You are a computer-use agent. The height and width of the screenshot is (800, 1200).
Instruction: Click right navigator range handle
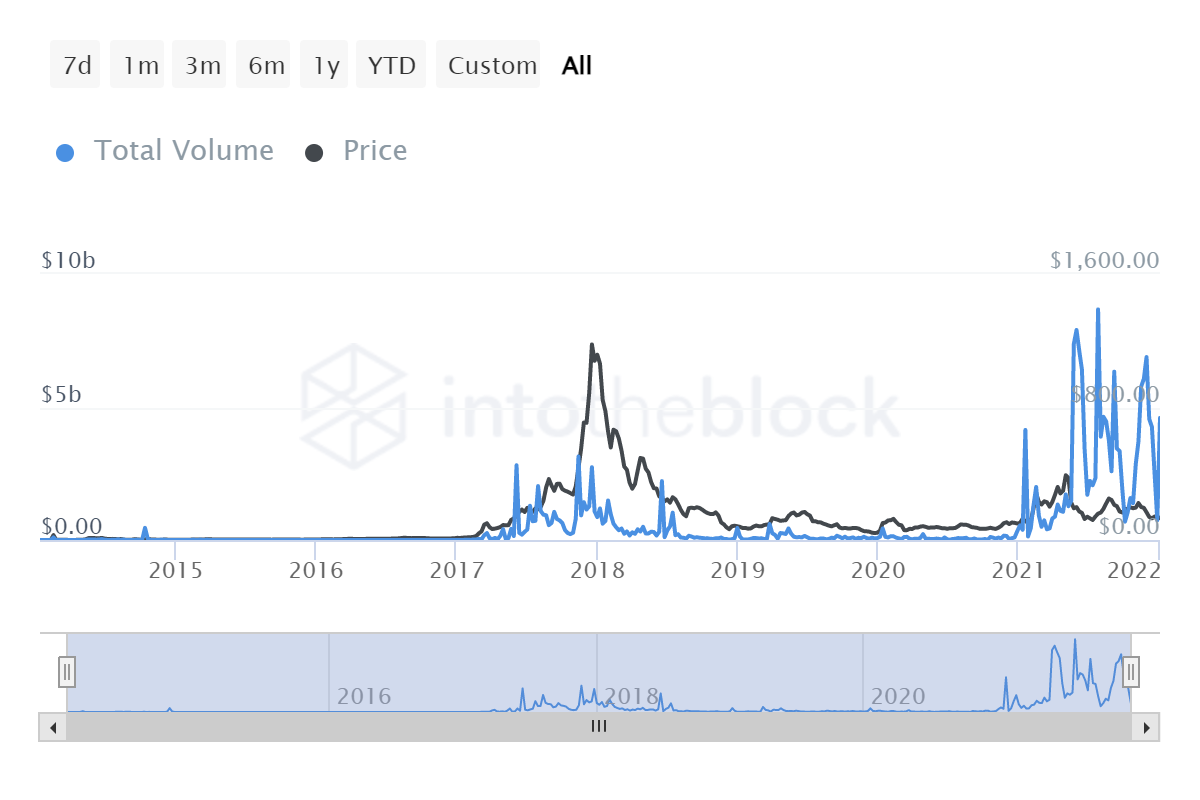tap(1131, 672)
